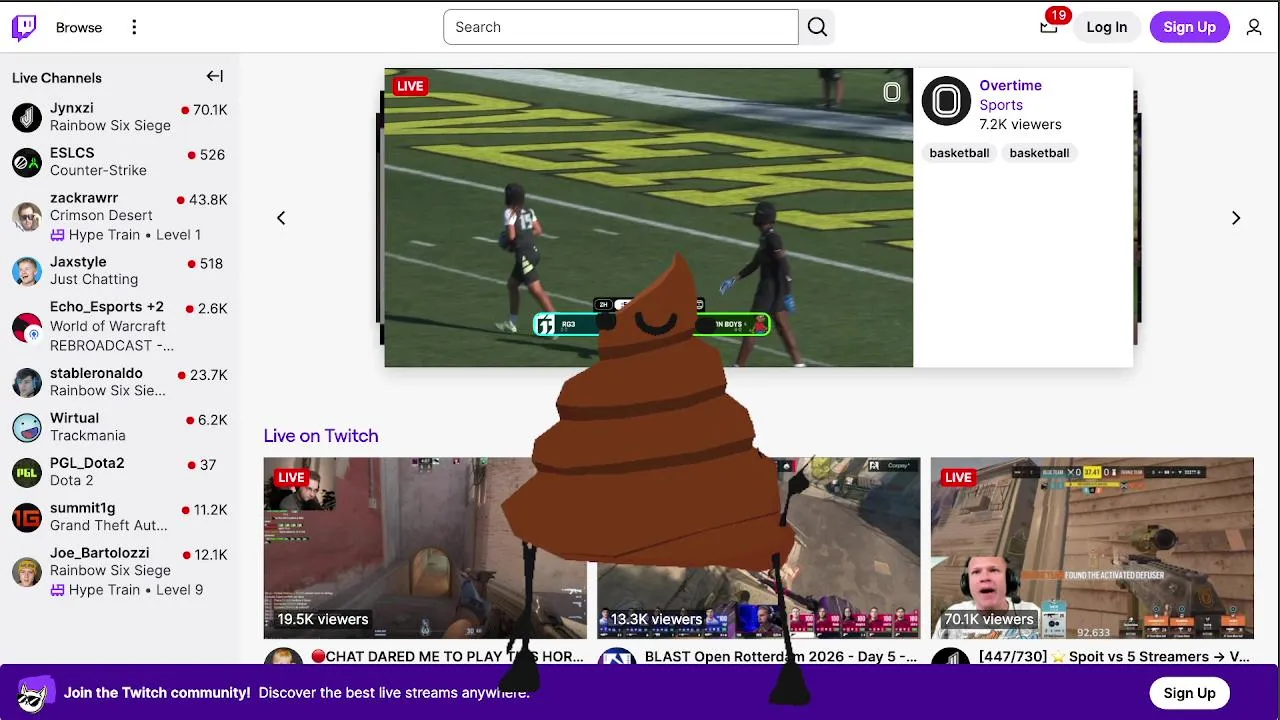The image size is (1280, 720).
Task: Open the stream thumbnail with 19.5K viewers
Action: tap(425, 548)
